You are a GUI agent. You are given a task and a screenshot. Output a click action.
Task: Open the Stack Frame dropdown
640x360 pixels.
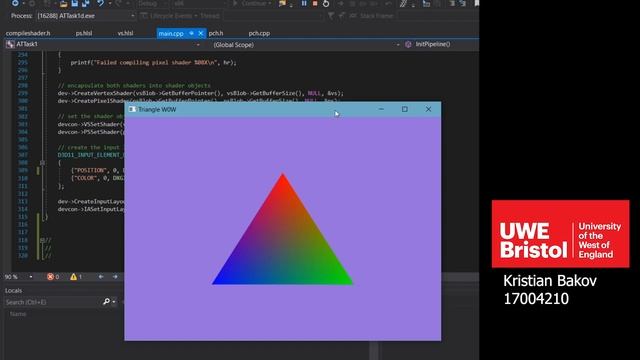point(437,16)
